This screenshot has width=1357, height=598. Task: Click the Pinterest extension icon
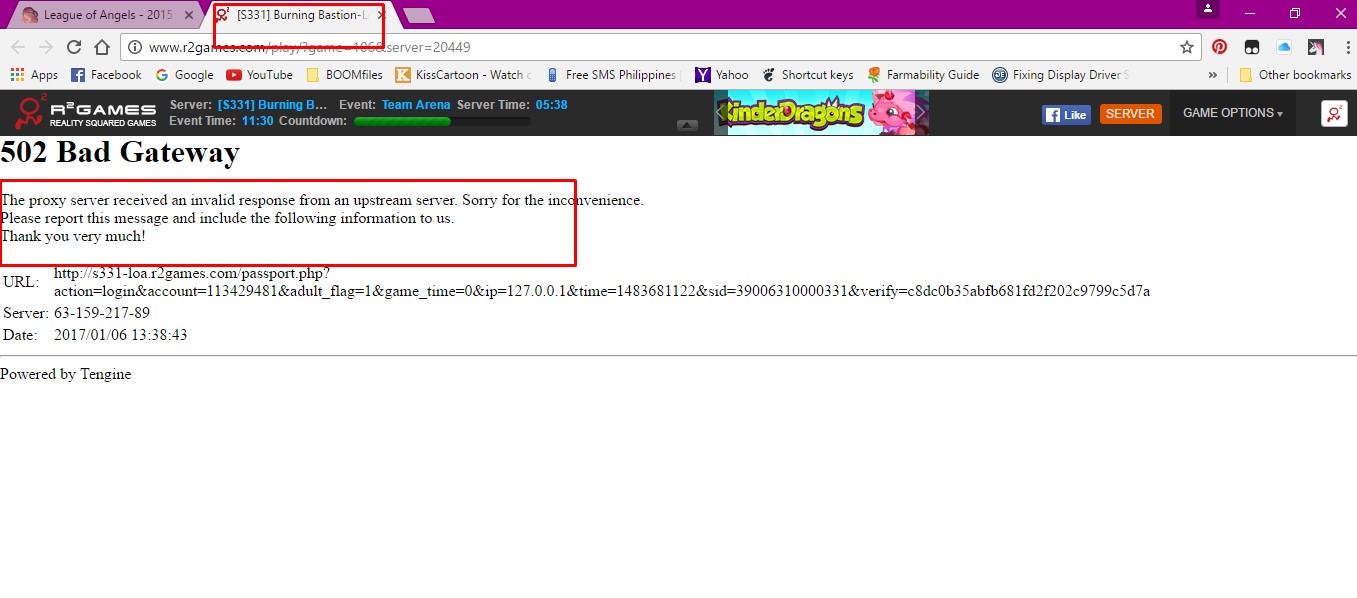point(1219,47)
